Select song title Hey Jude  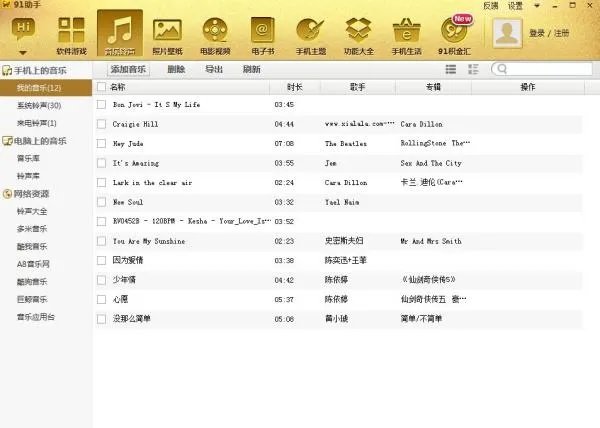128,144
